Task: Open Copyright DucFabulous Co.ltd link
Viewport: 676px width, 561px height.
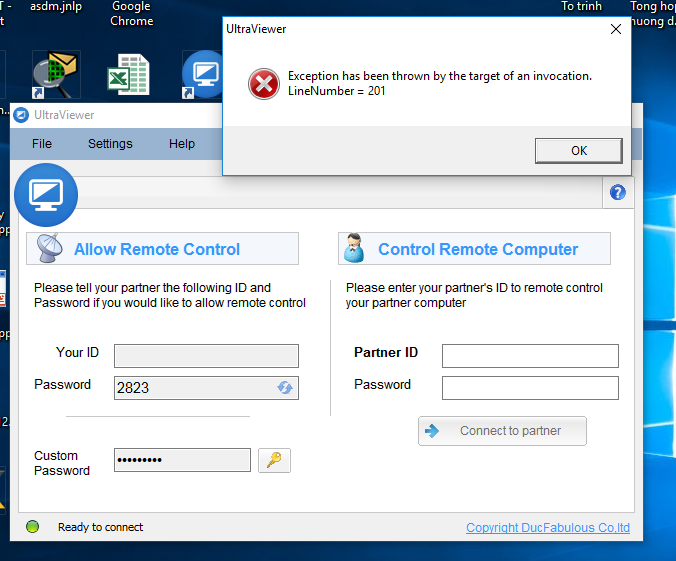Action: pyautogui.click(x=548, y=527)
